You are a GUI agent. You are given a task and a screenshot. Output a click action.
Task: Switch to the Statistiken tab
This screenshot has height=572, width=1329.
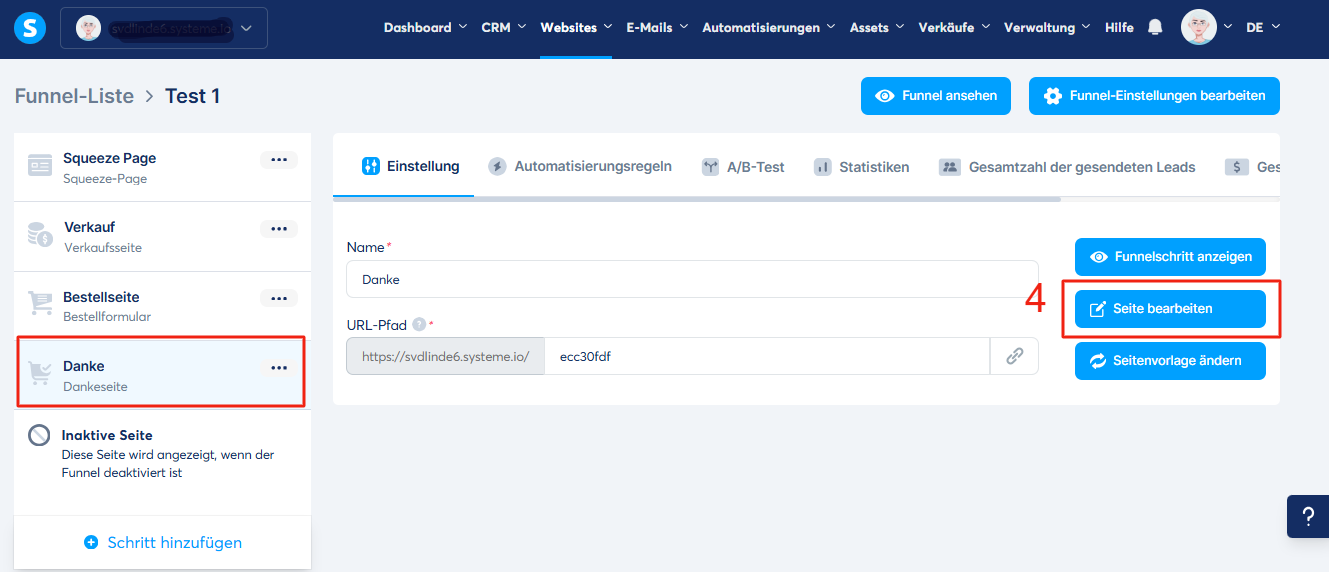click(x=861, y=167)
